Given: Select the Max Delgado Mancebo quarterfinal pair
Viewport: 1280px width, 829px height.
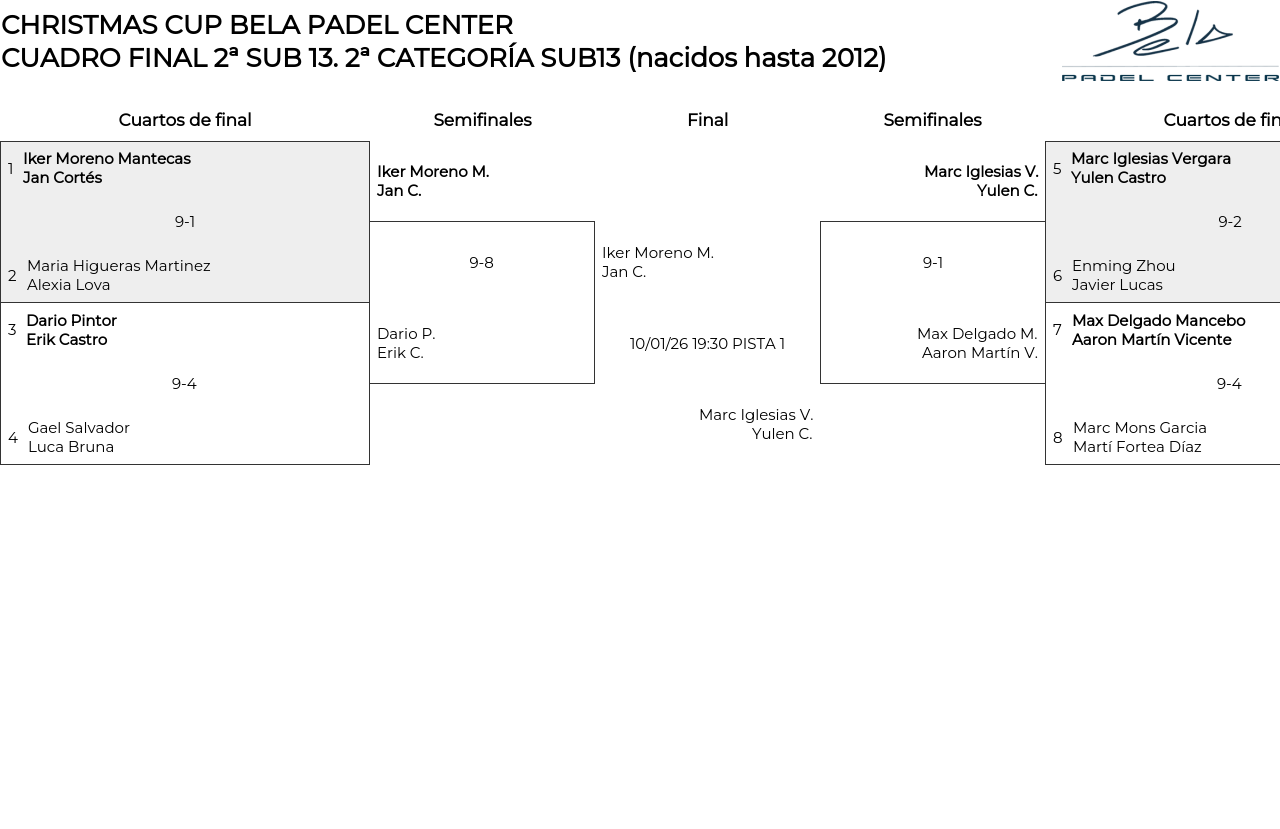Looking at the screenshot, I should click(x=1158, y=330).
